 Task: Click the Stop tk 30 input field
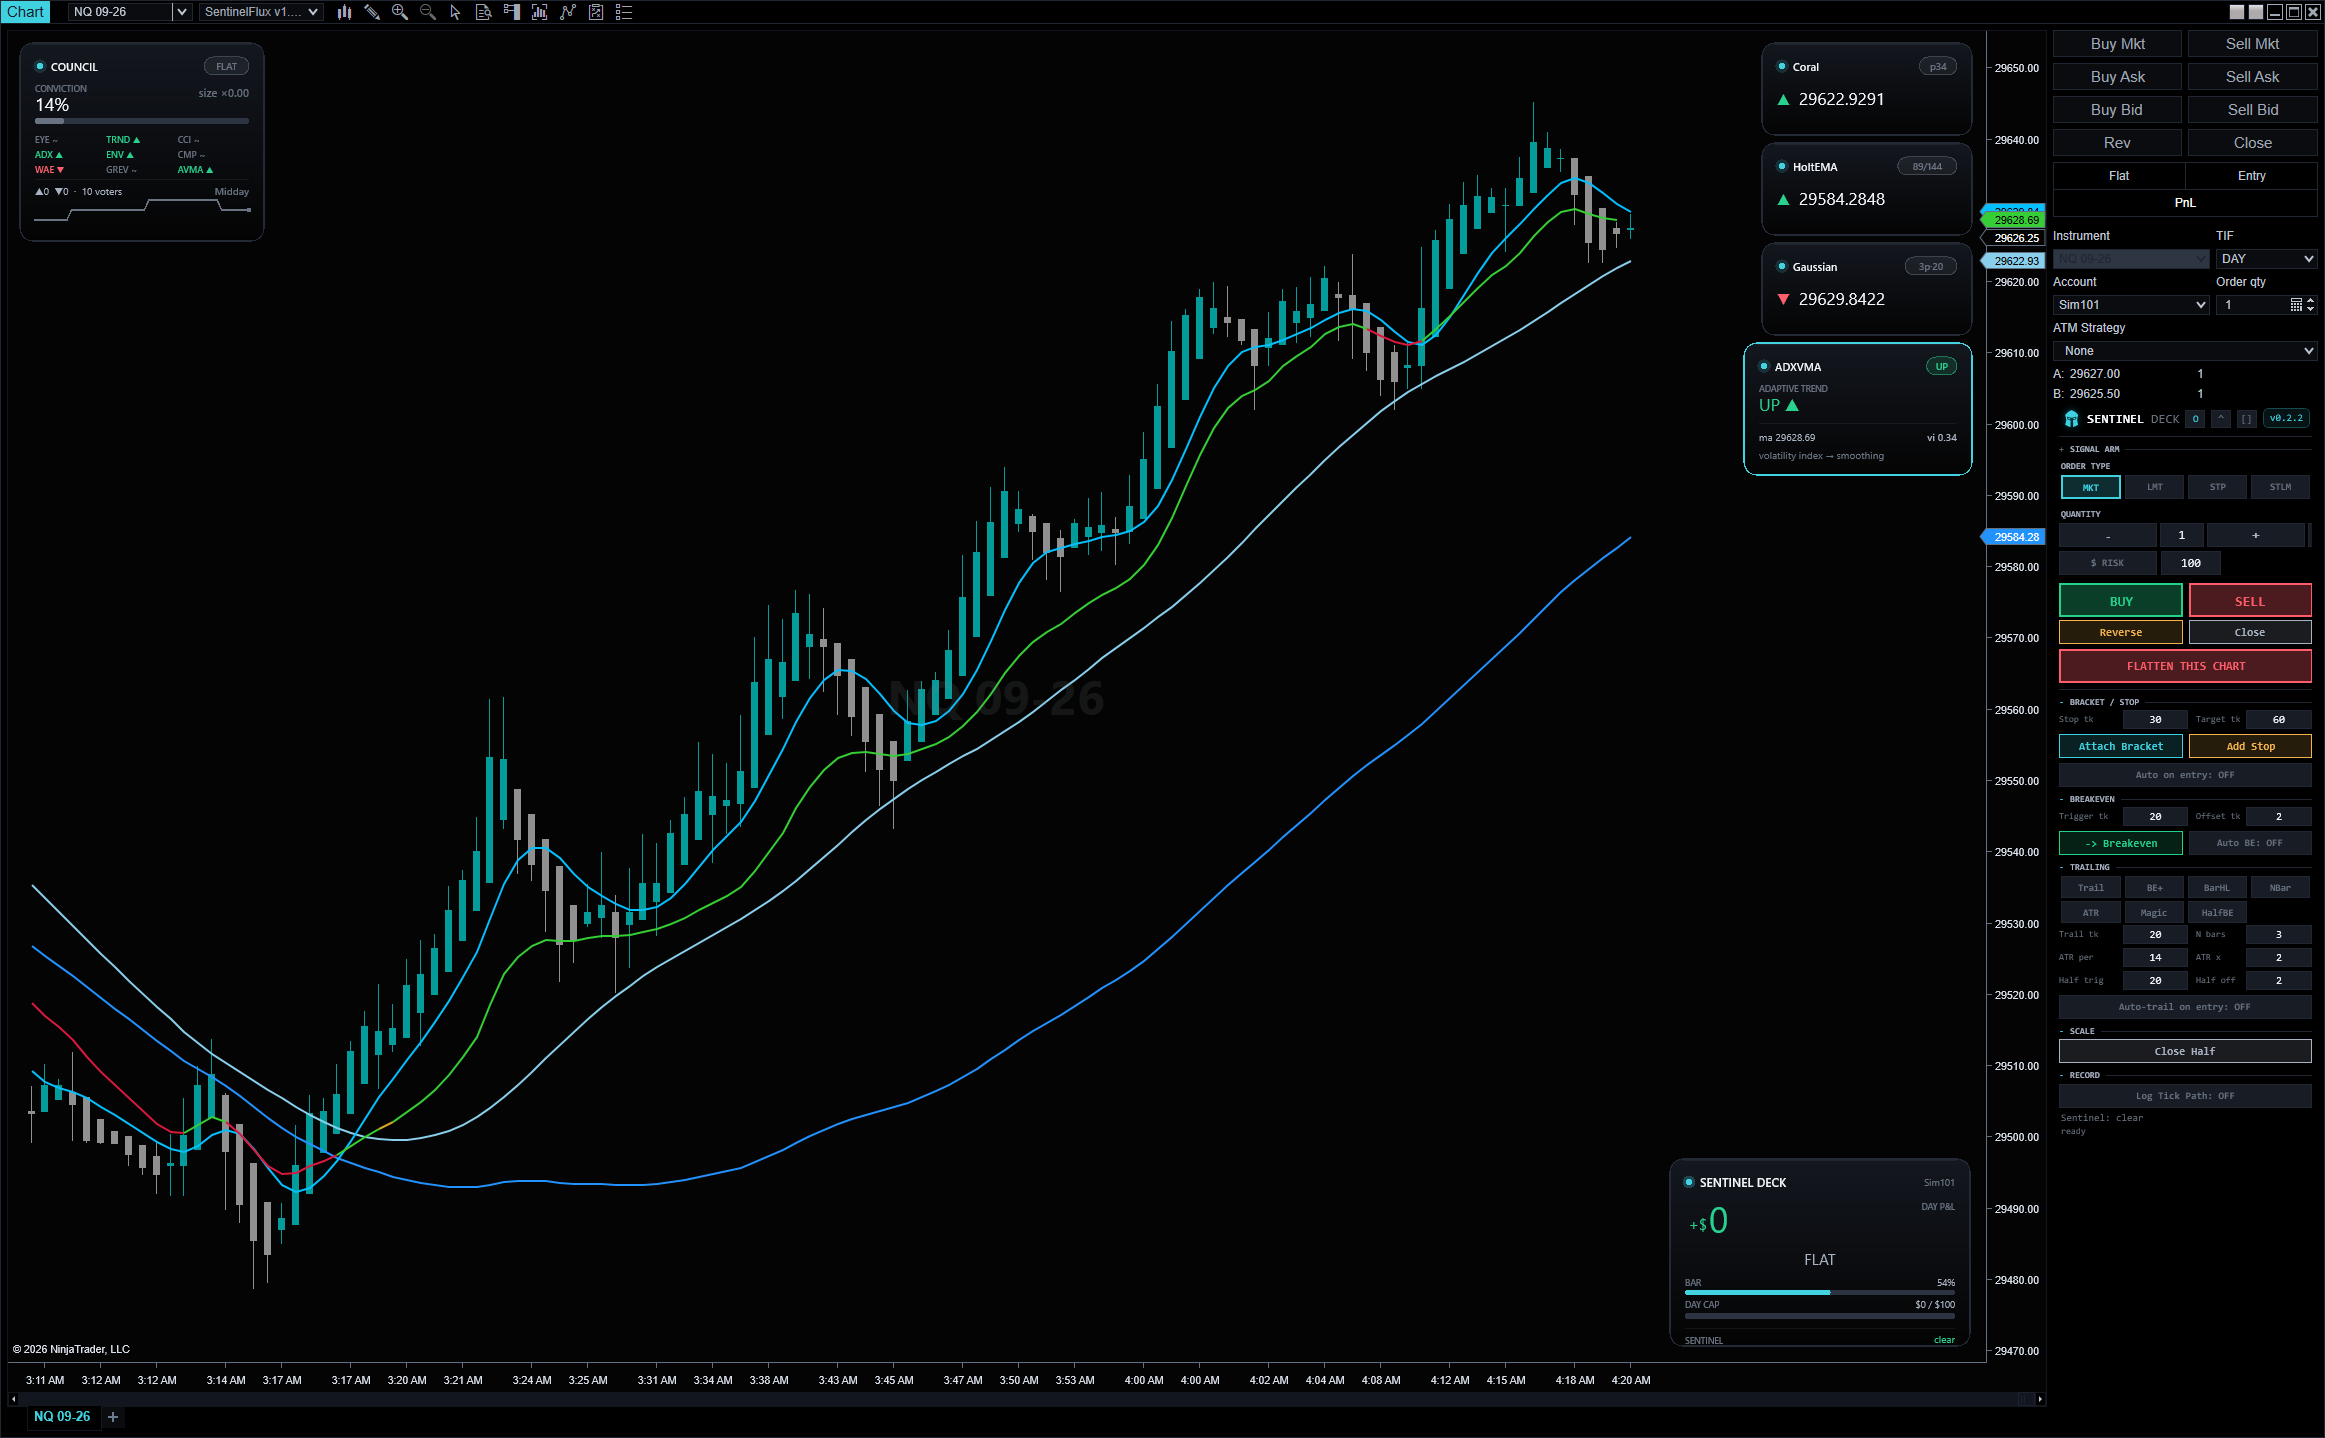coord(2155,720)
